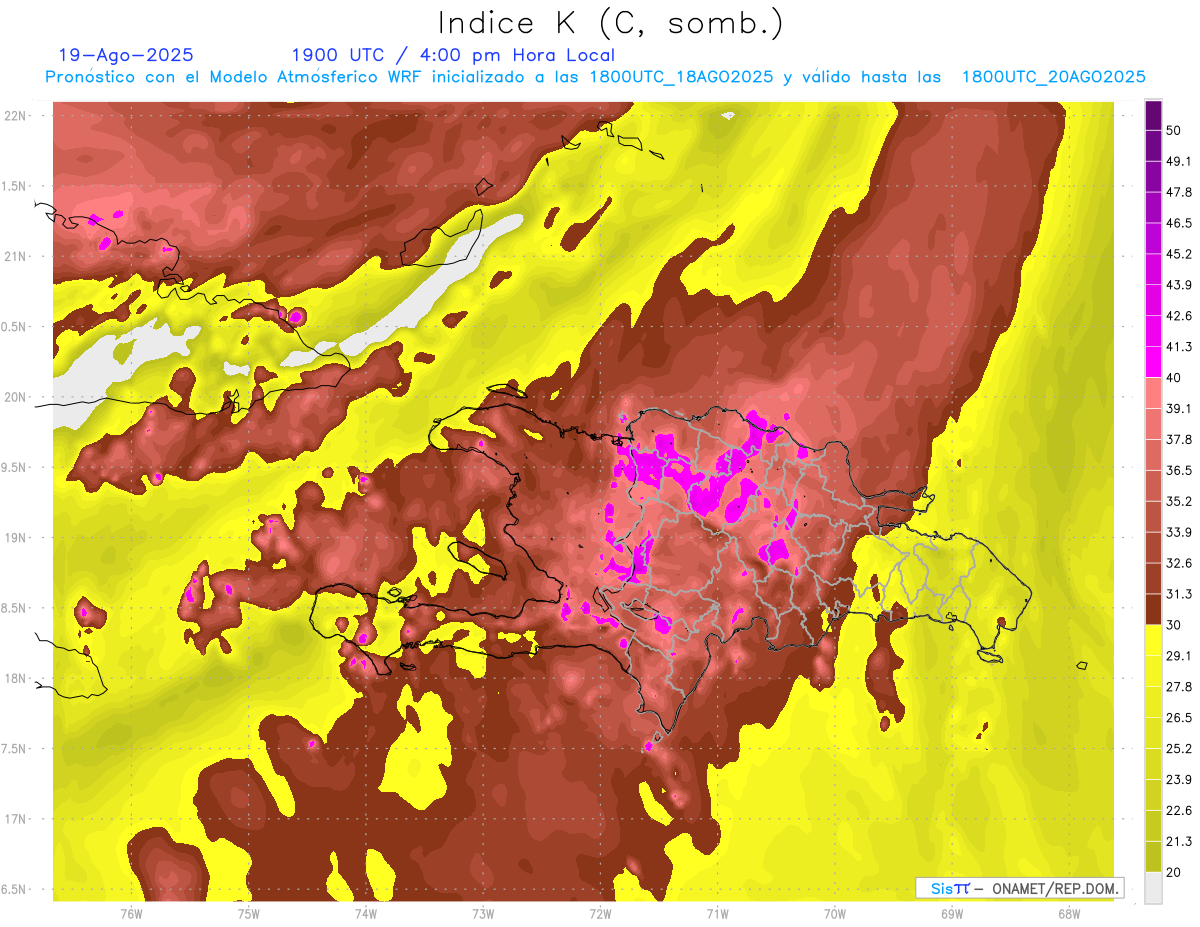Click the legend value "30"

1175,625
